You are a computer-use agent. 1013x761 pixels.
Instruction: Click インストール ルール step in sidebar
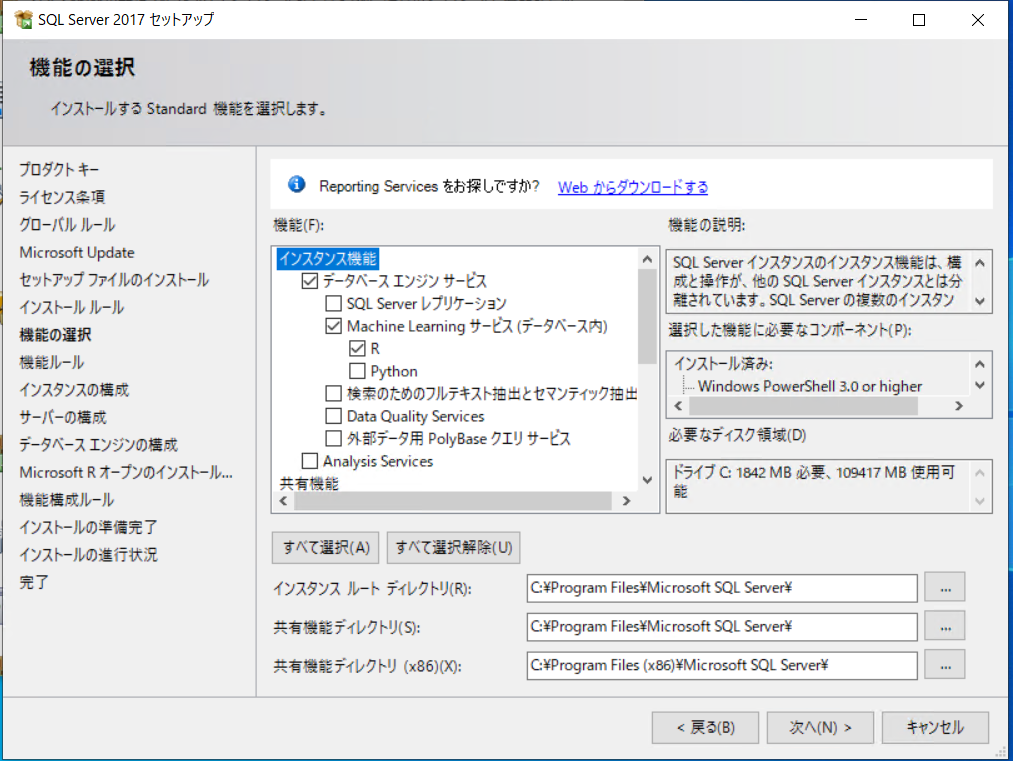72,308
